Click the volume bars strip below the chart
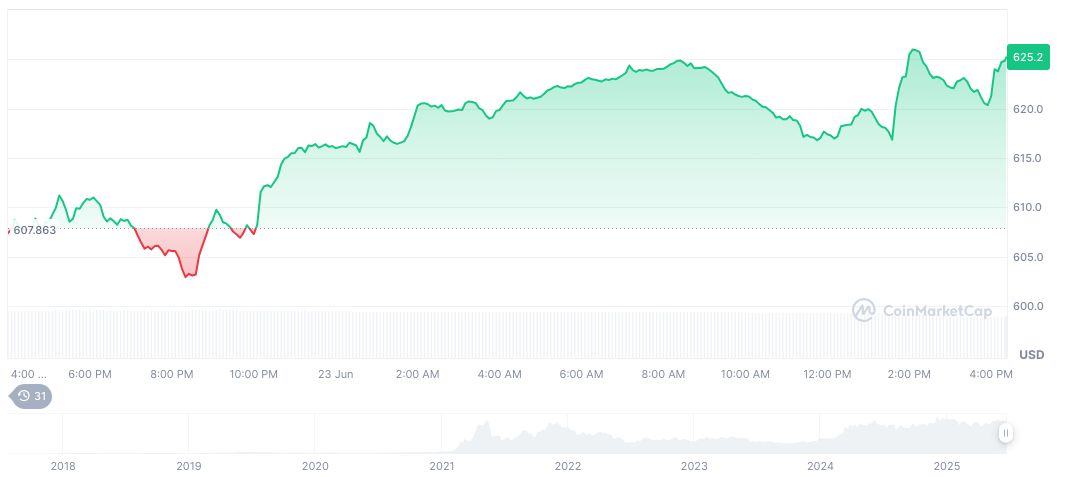This screenshot has height=477, width=1072. [500, 334]
